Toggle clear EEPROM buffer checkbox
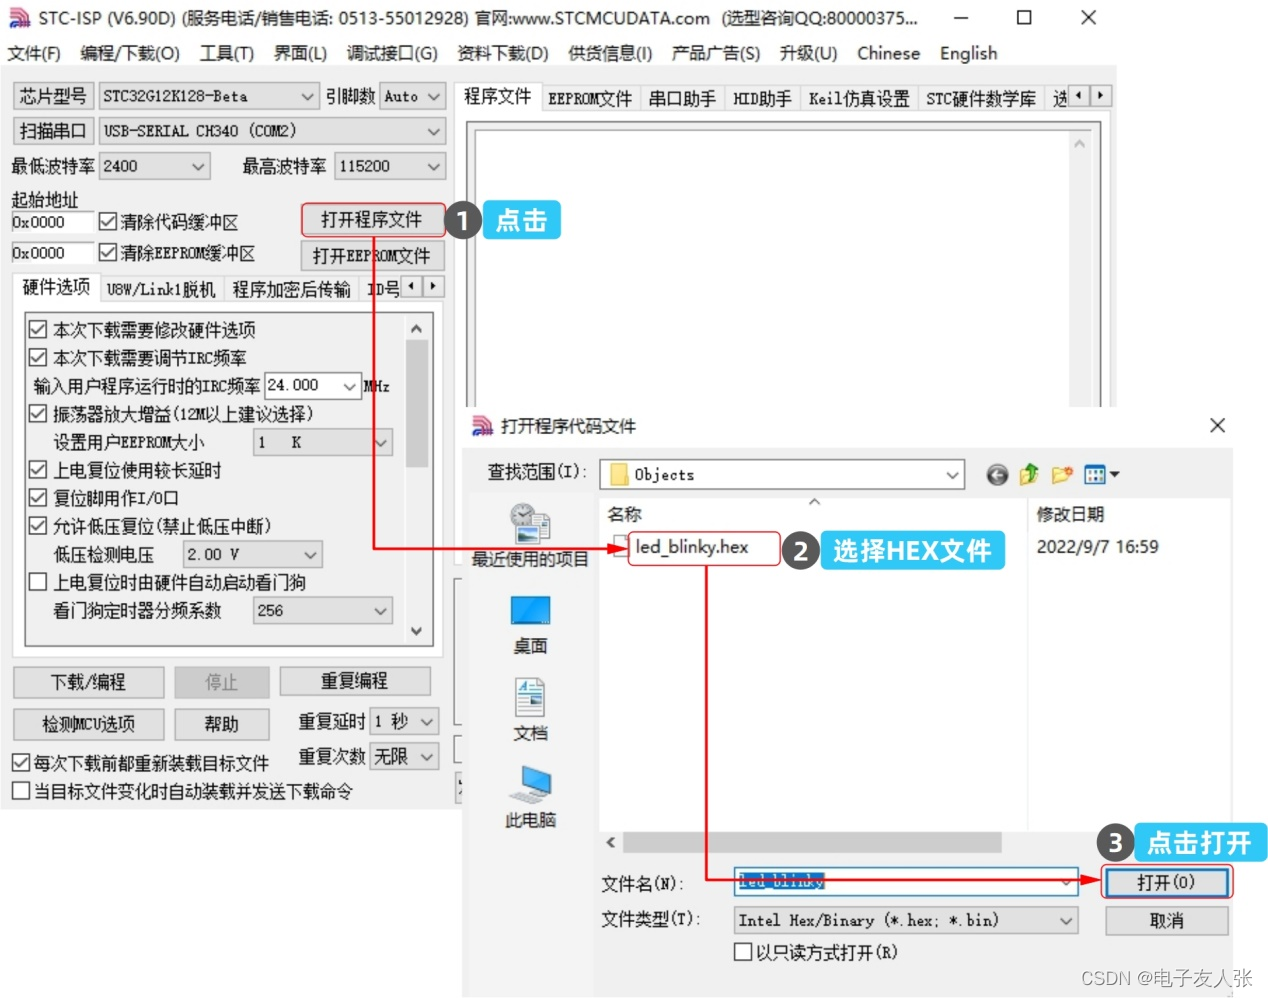Image resolution: width=1268 pixels, height=998 pixels. click(x=108, y=252)
